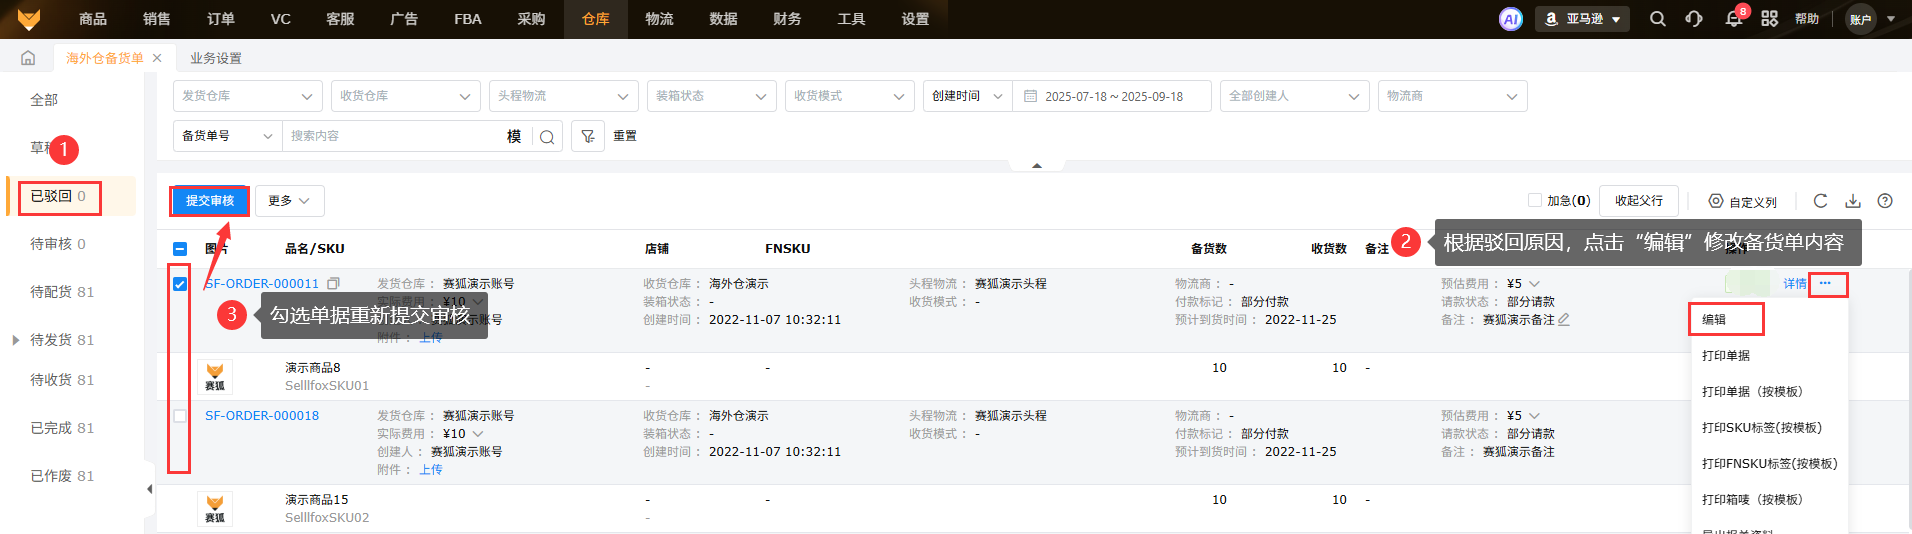The image size is (1912, 534).
Task: Open the help question mark icon
Action: (1885, 201)
